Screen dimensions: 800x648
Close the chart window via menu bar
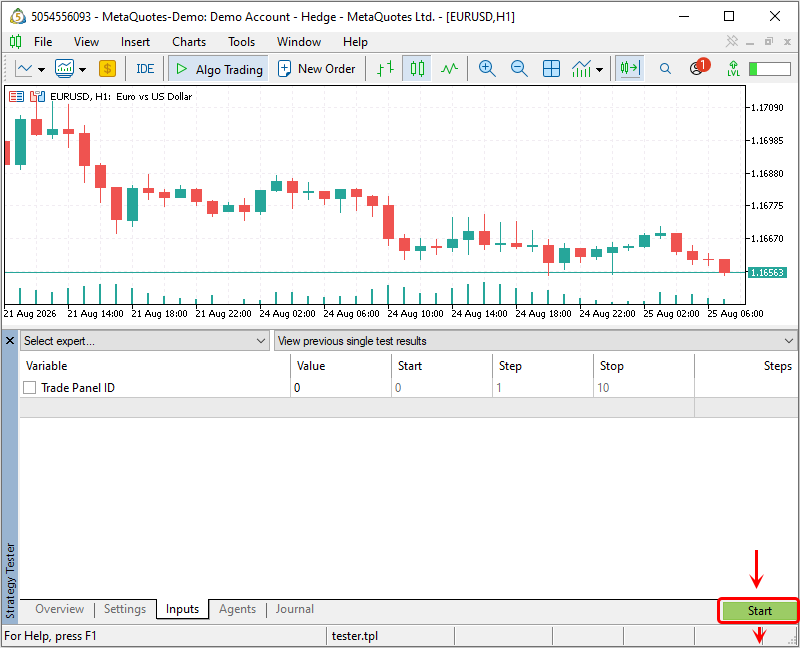click(x=787, y=42)
